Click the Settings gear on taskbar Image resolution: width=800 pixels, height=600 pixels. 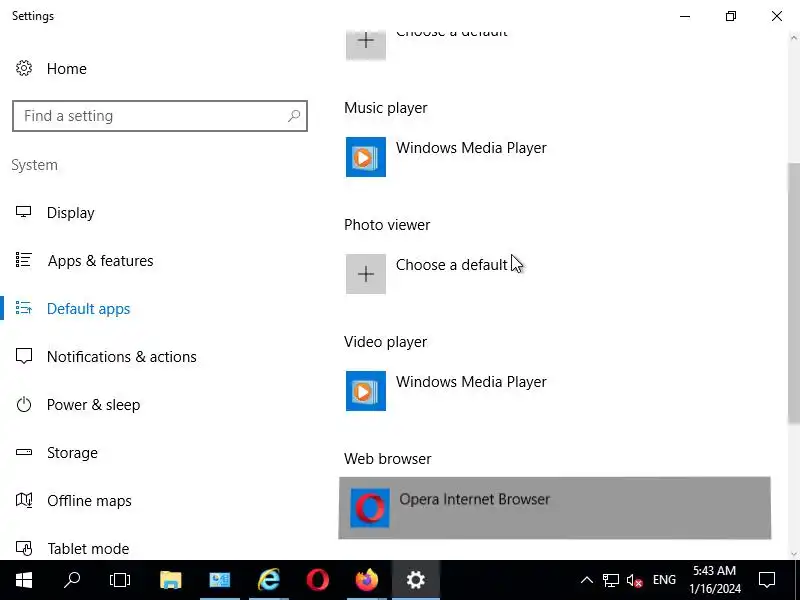tap(415, 580)
